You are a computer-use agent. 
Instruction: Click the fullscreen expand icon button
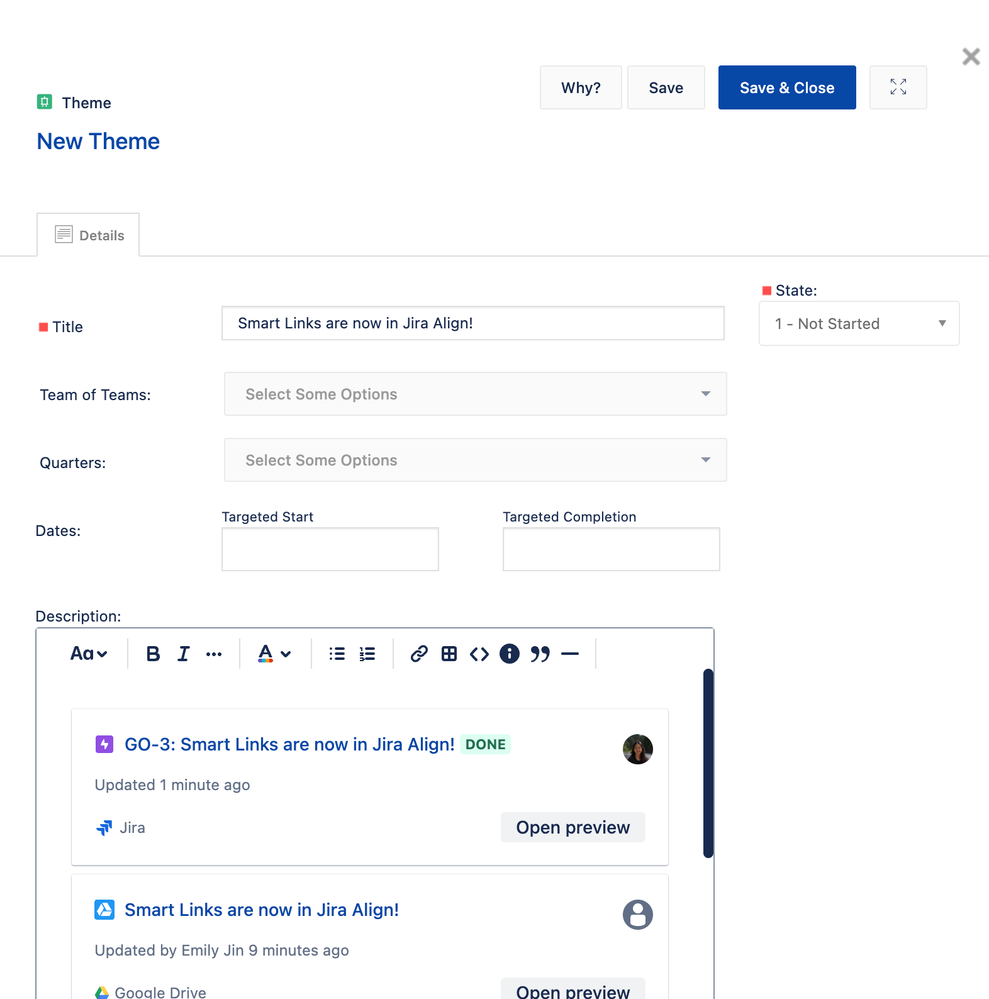(898, 87)
